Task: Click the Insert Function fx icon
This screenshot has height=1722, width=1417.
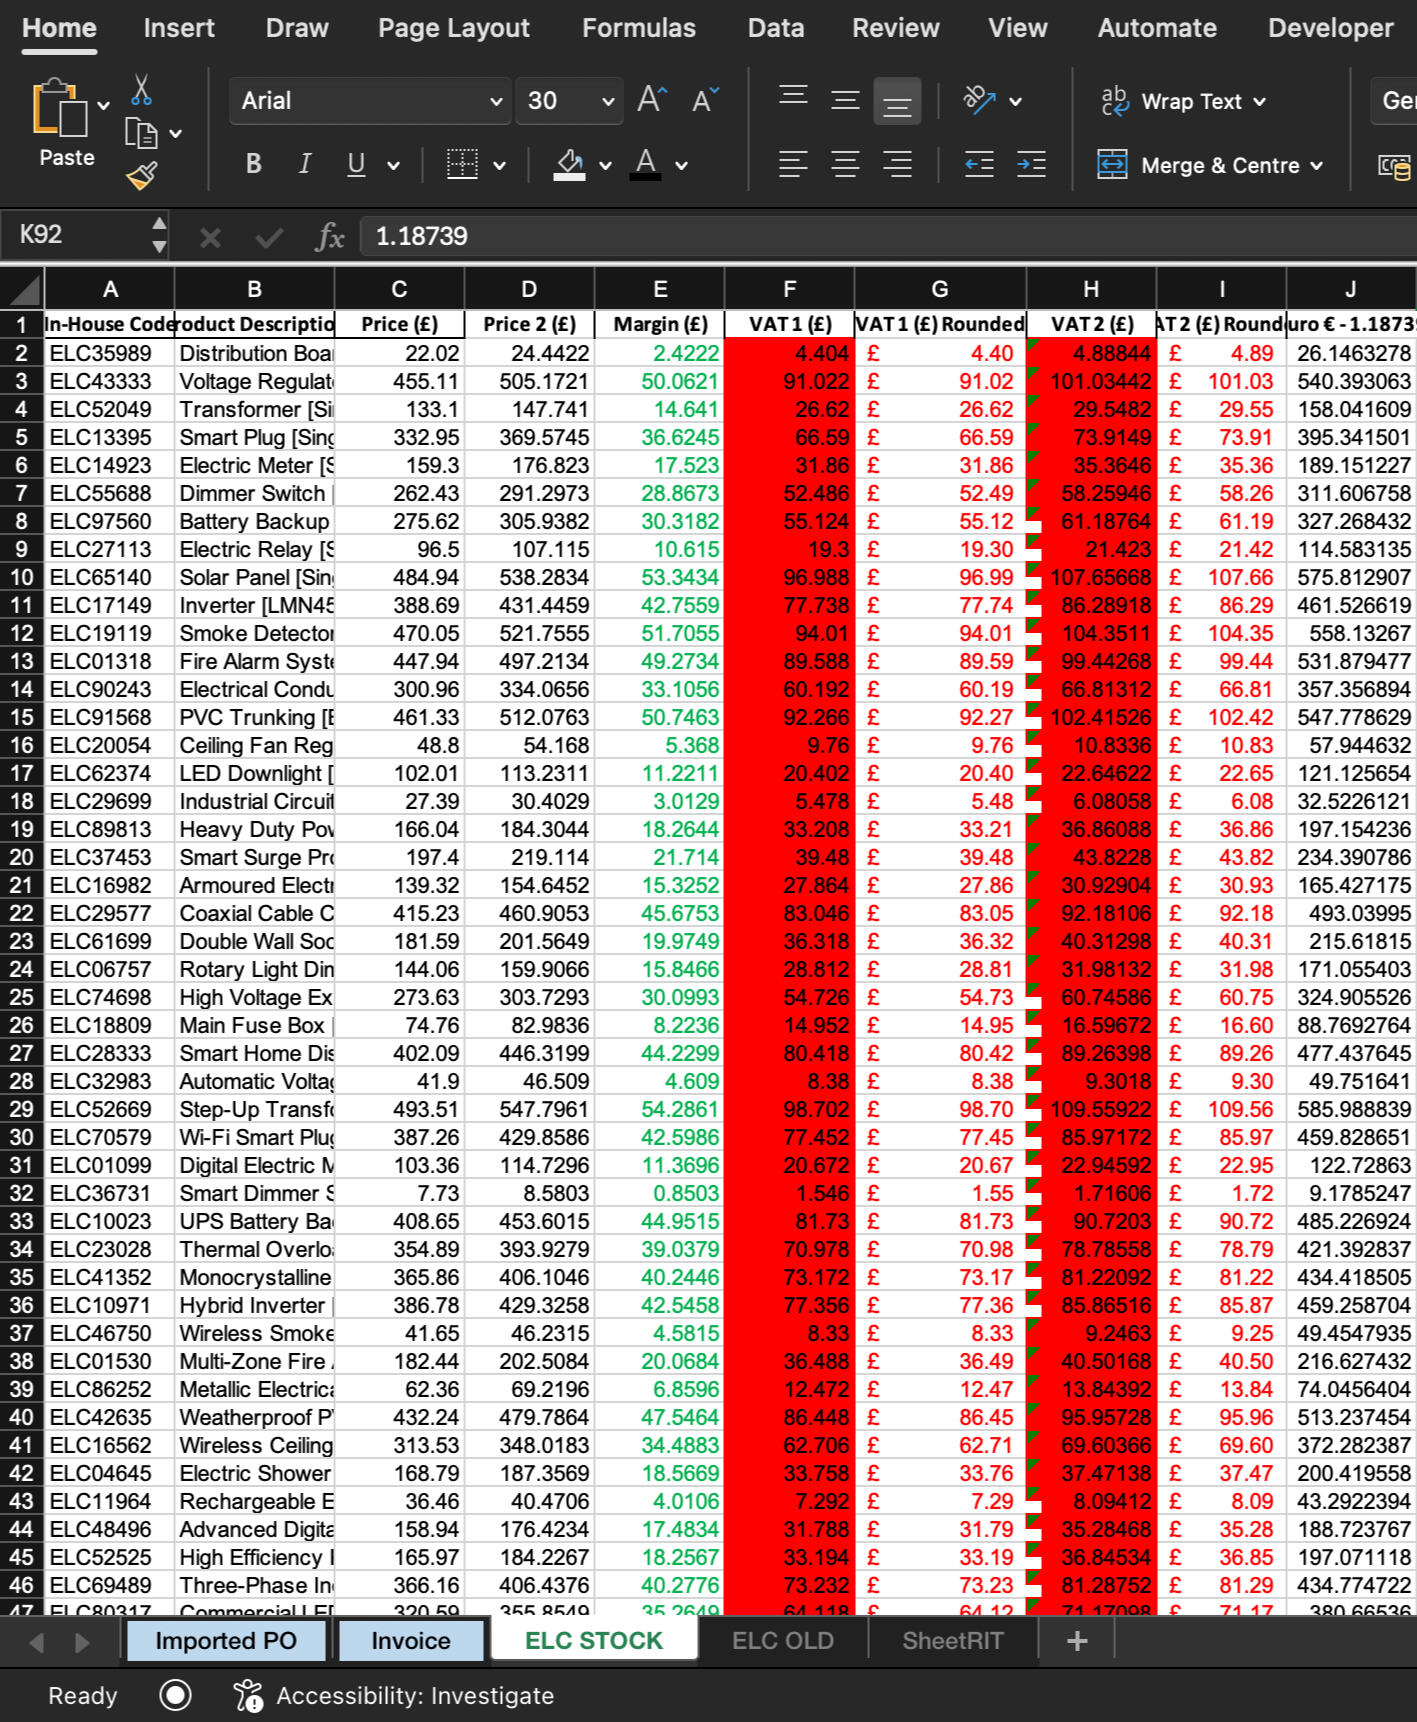Action: 329,237
